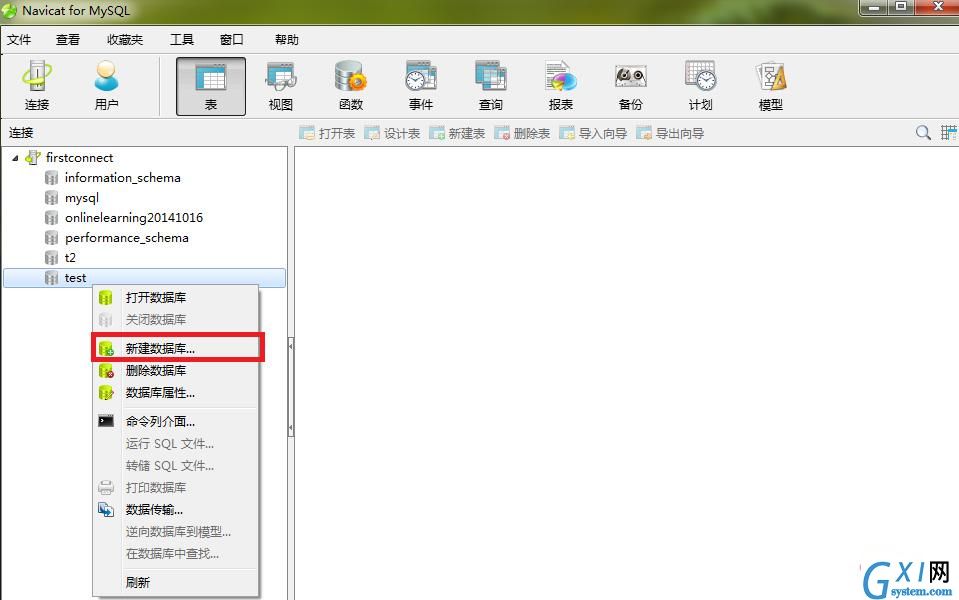
Task: Click the performance_schema database icon
Action: [x=51, y=238]
